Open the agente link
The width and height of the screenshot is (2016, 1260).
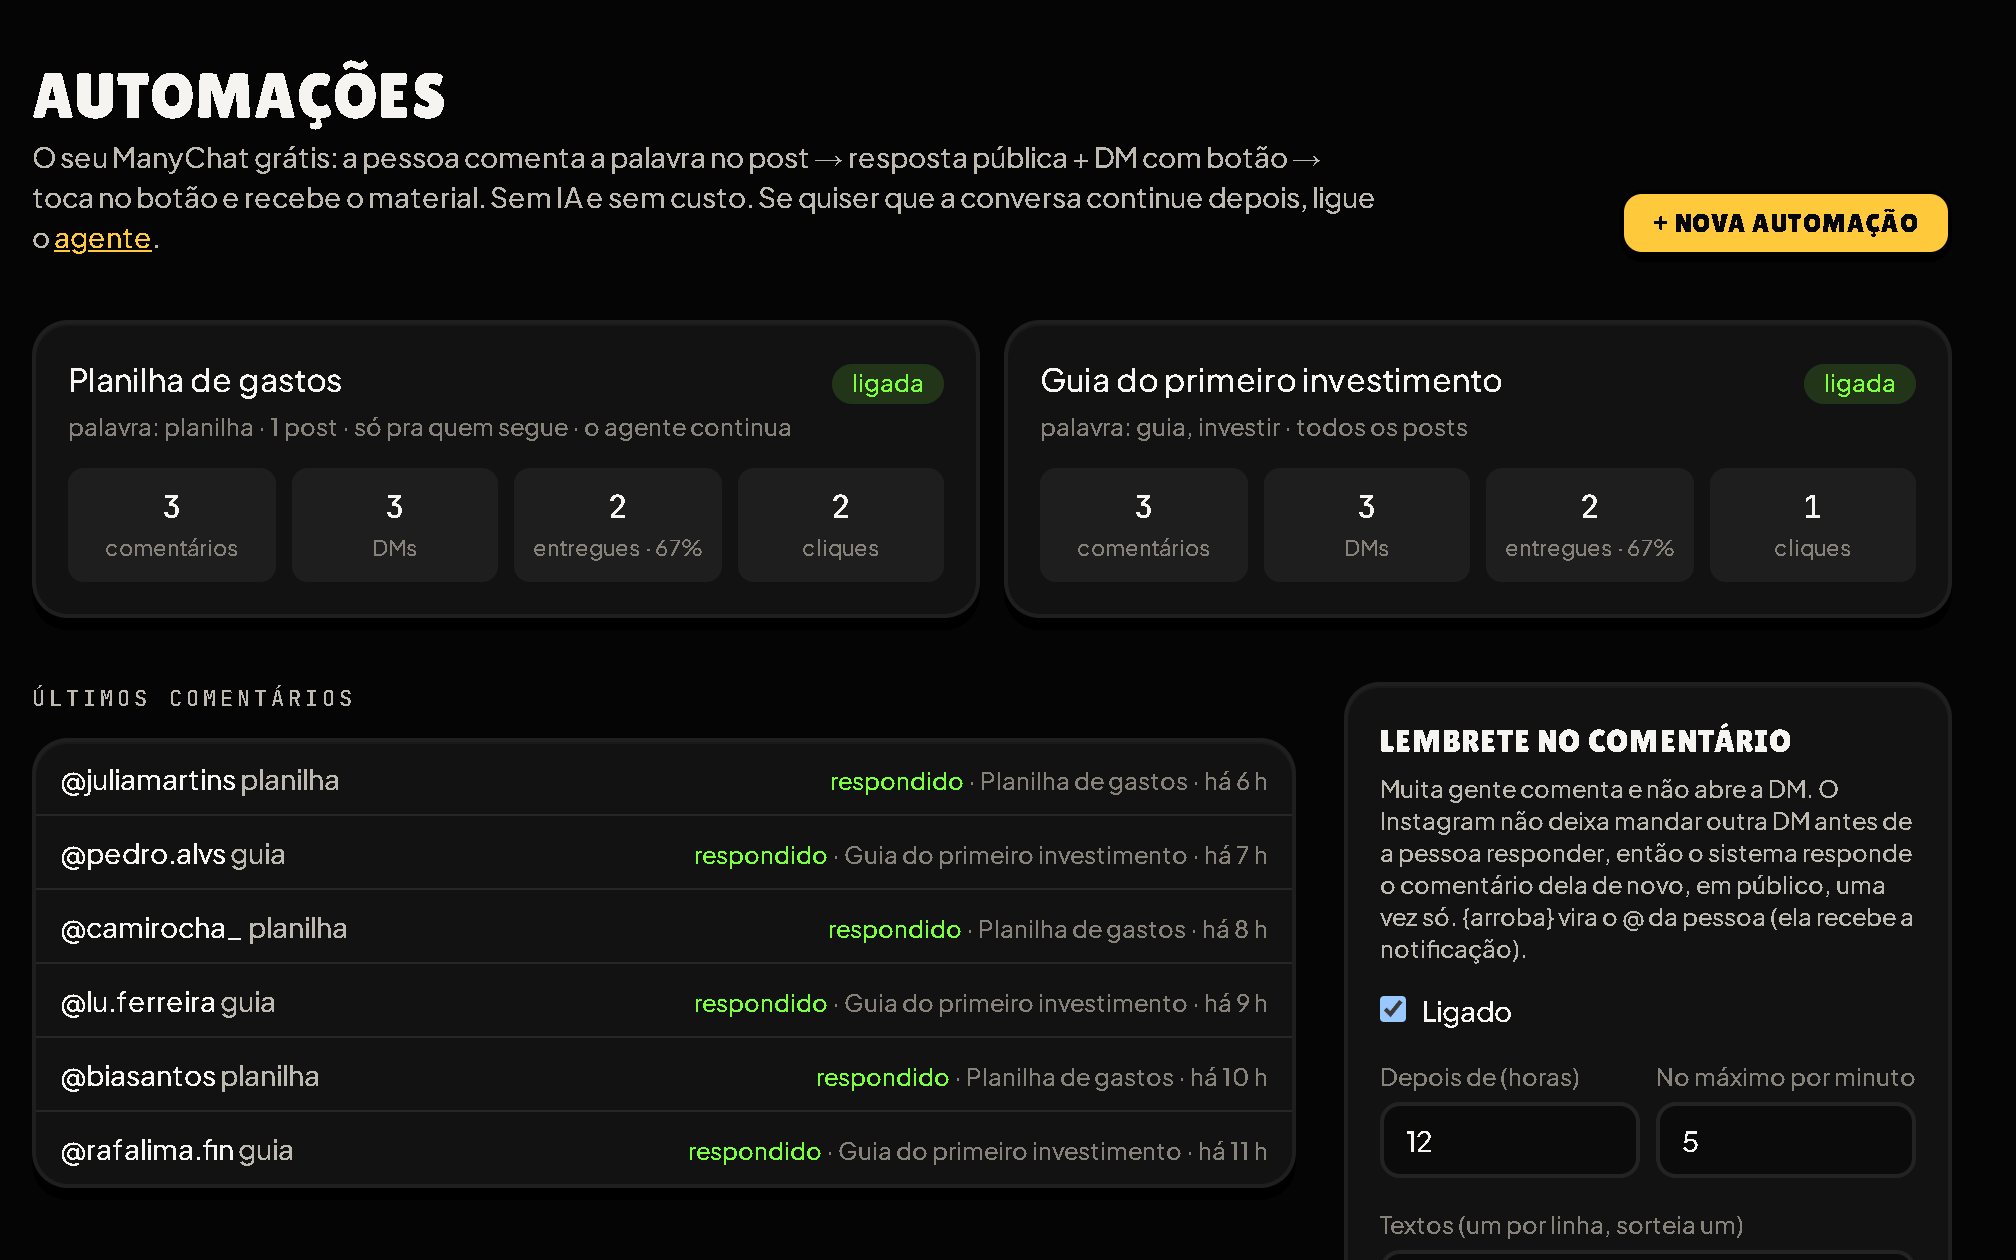102,239
